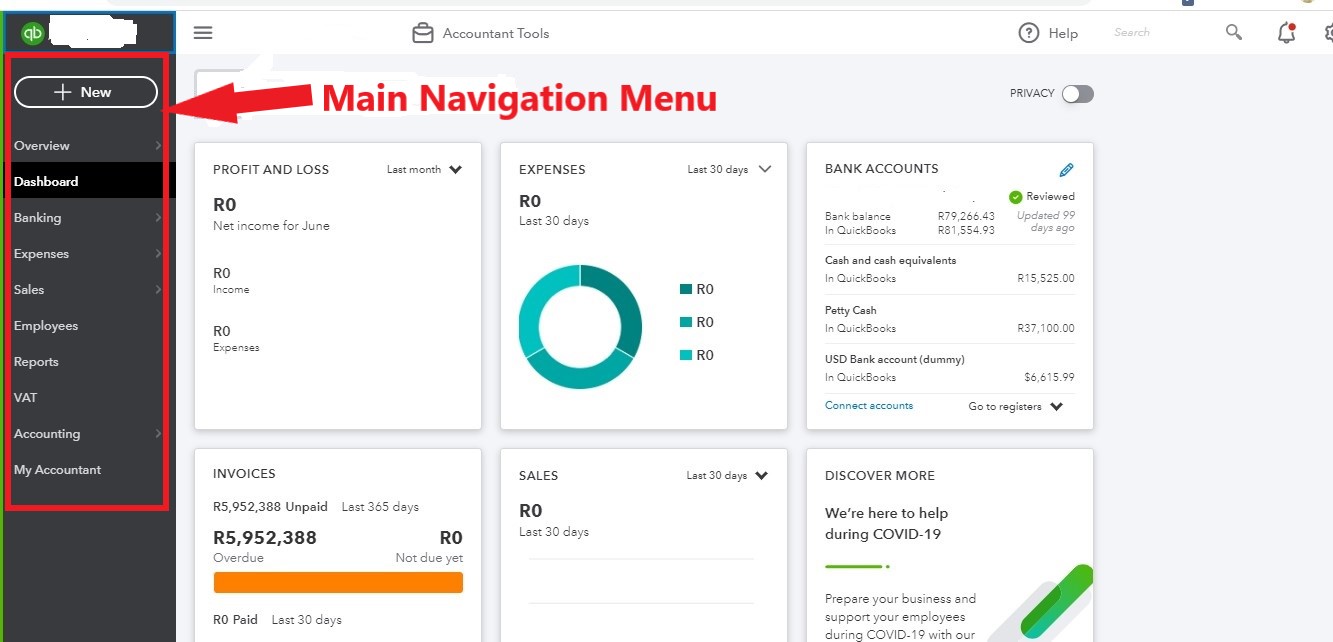Expand the Sales sidebar chevron
This screenshot has height=642, width=1333.
(158, 290)
